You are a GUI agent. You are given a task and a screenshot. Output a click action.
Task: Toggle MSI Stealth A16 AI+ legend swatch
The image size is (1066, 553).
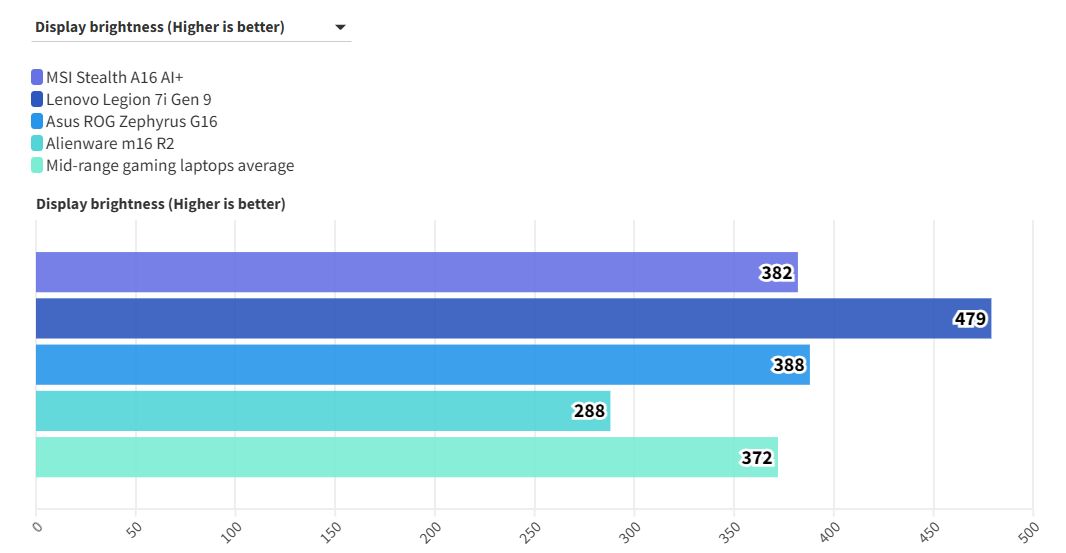click(37, 77)
